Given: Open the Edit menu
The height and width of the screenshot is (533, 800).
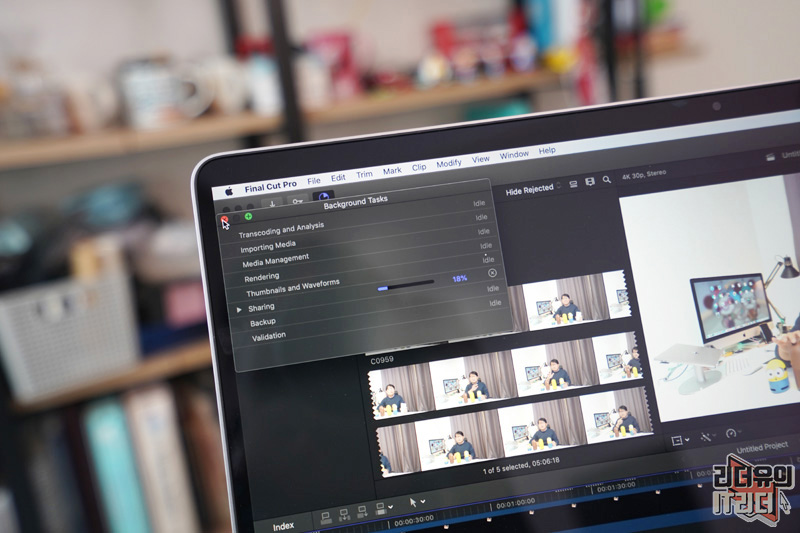Looking at the screenshot, I should [338, 177].
